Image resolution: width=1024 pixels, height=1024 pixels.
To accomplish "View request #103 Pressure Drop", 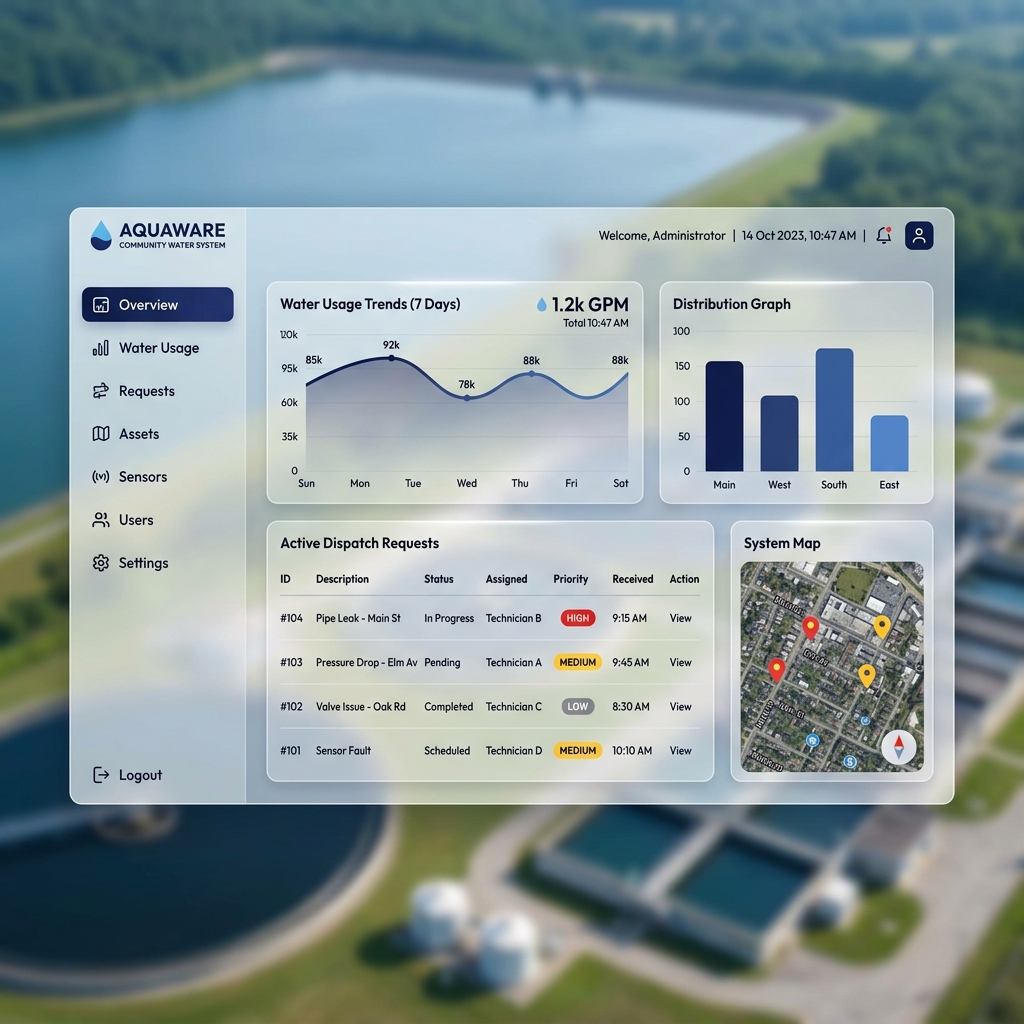I will [680, 662].
